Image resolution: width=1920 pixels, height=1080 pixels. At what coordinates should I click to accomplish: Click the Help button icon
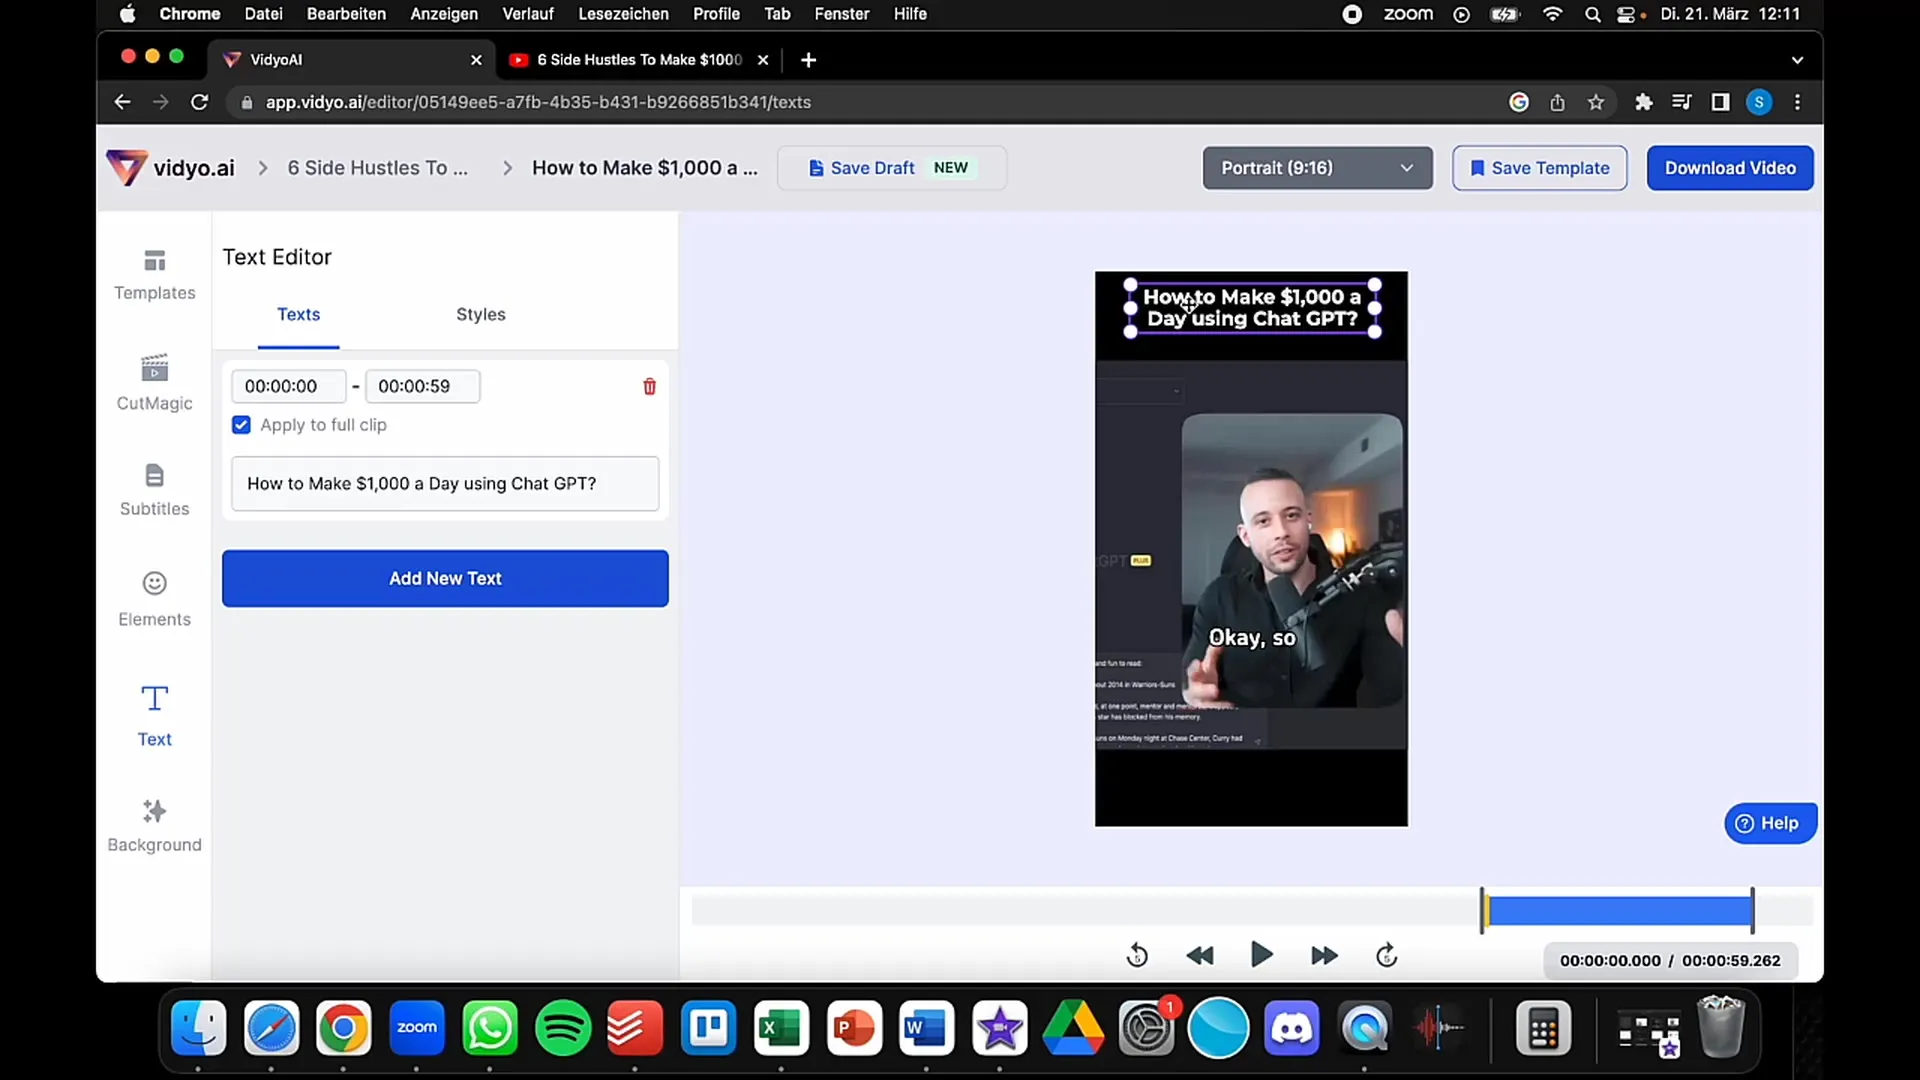[1743, 823]
